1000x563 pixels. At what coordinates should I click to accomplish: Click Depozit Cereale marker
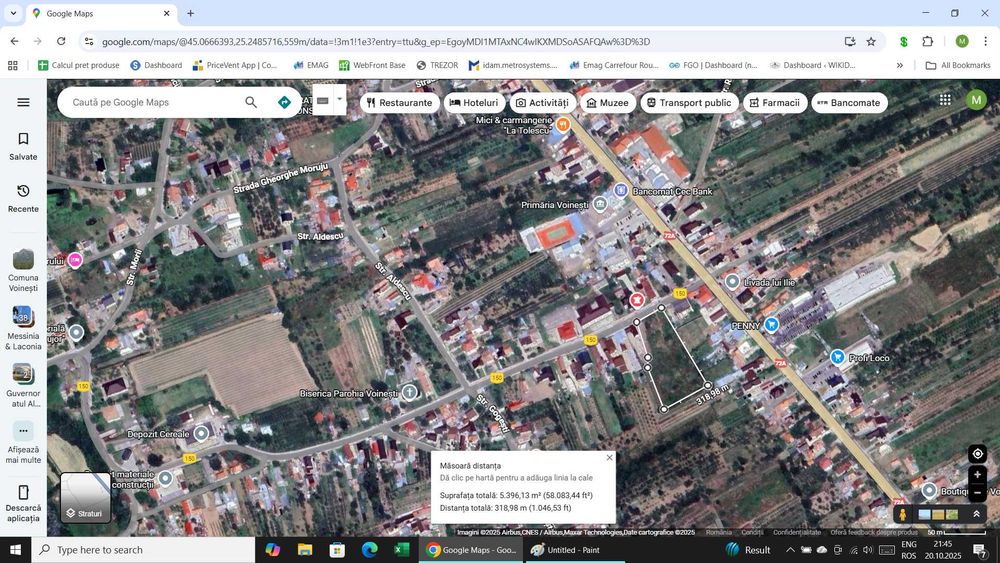[201, 434]
